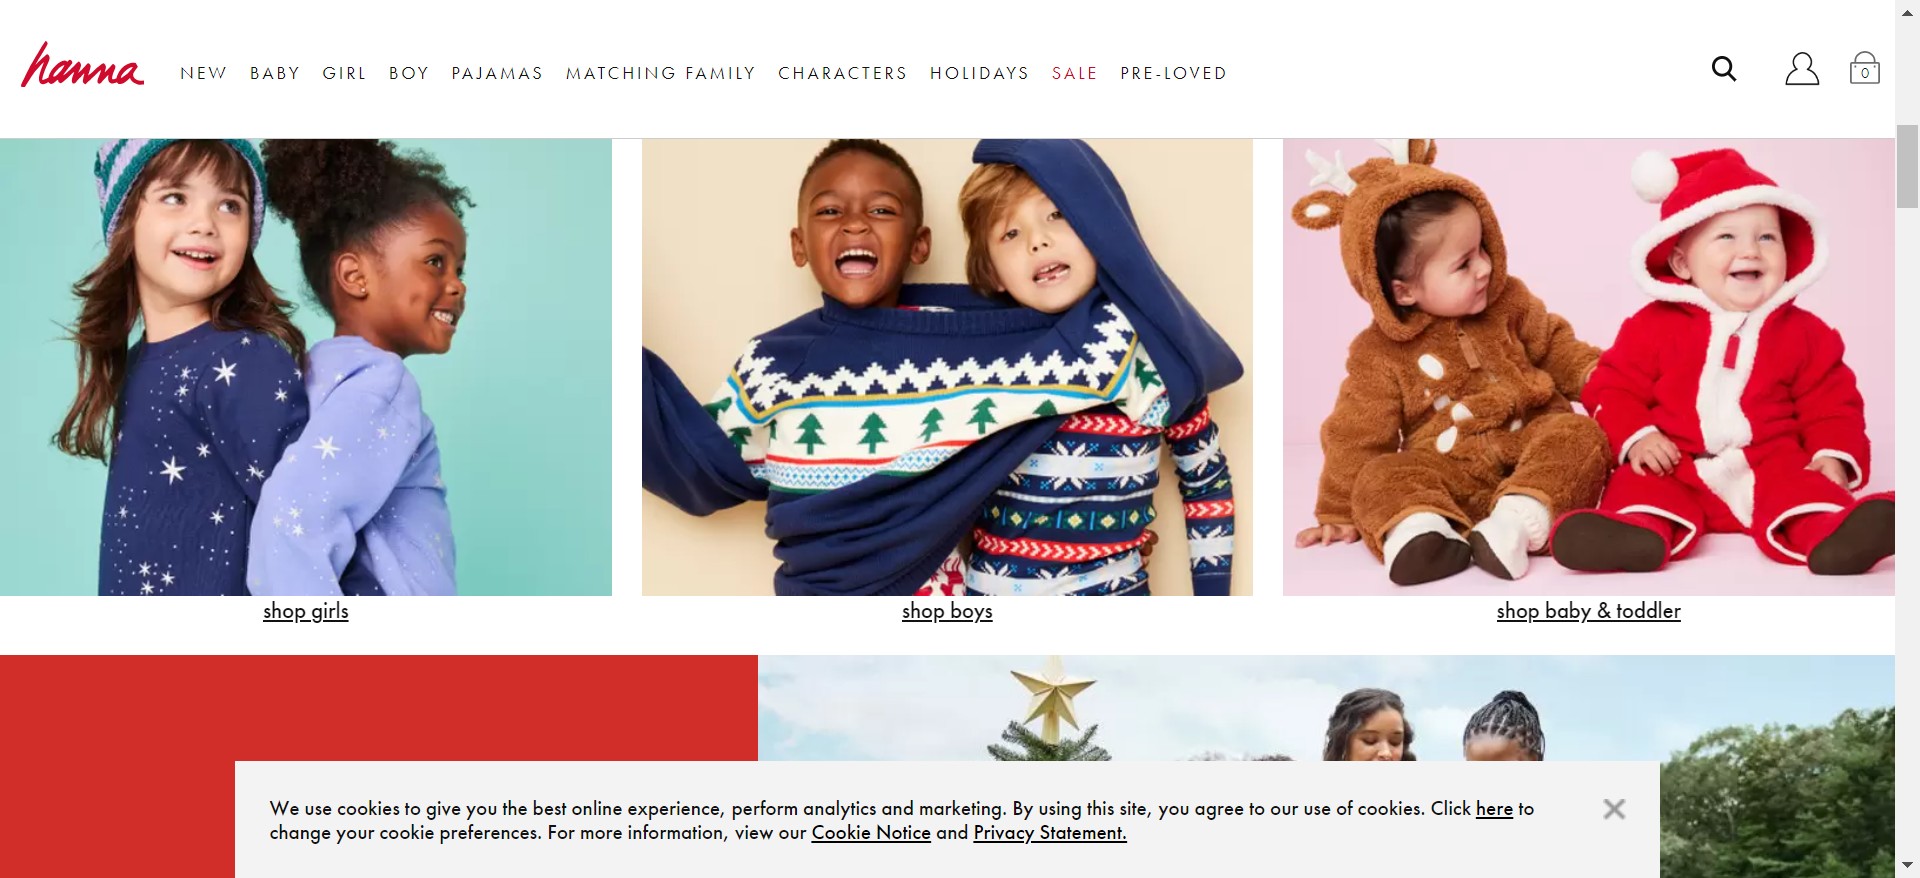The image size is (1920, 878).
Task: Open the BABY menu
Action: (275, 73)
